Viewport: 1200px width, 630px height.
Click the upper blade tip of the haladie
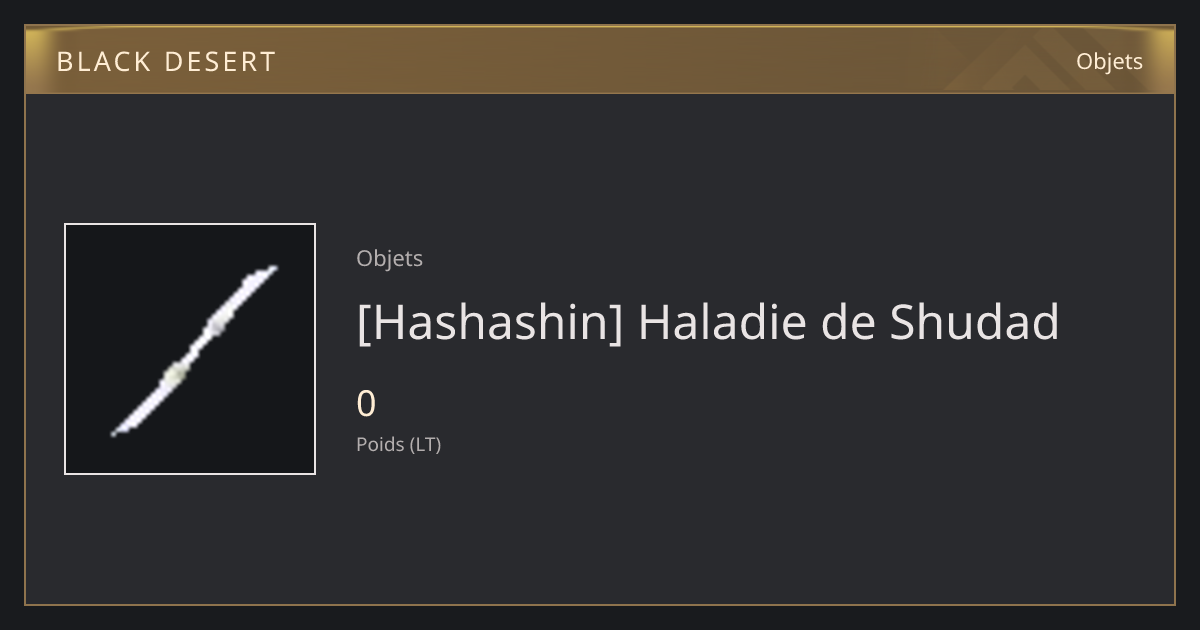click(266, 270)
